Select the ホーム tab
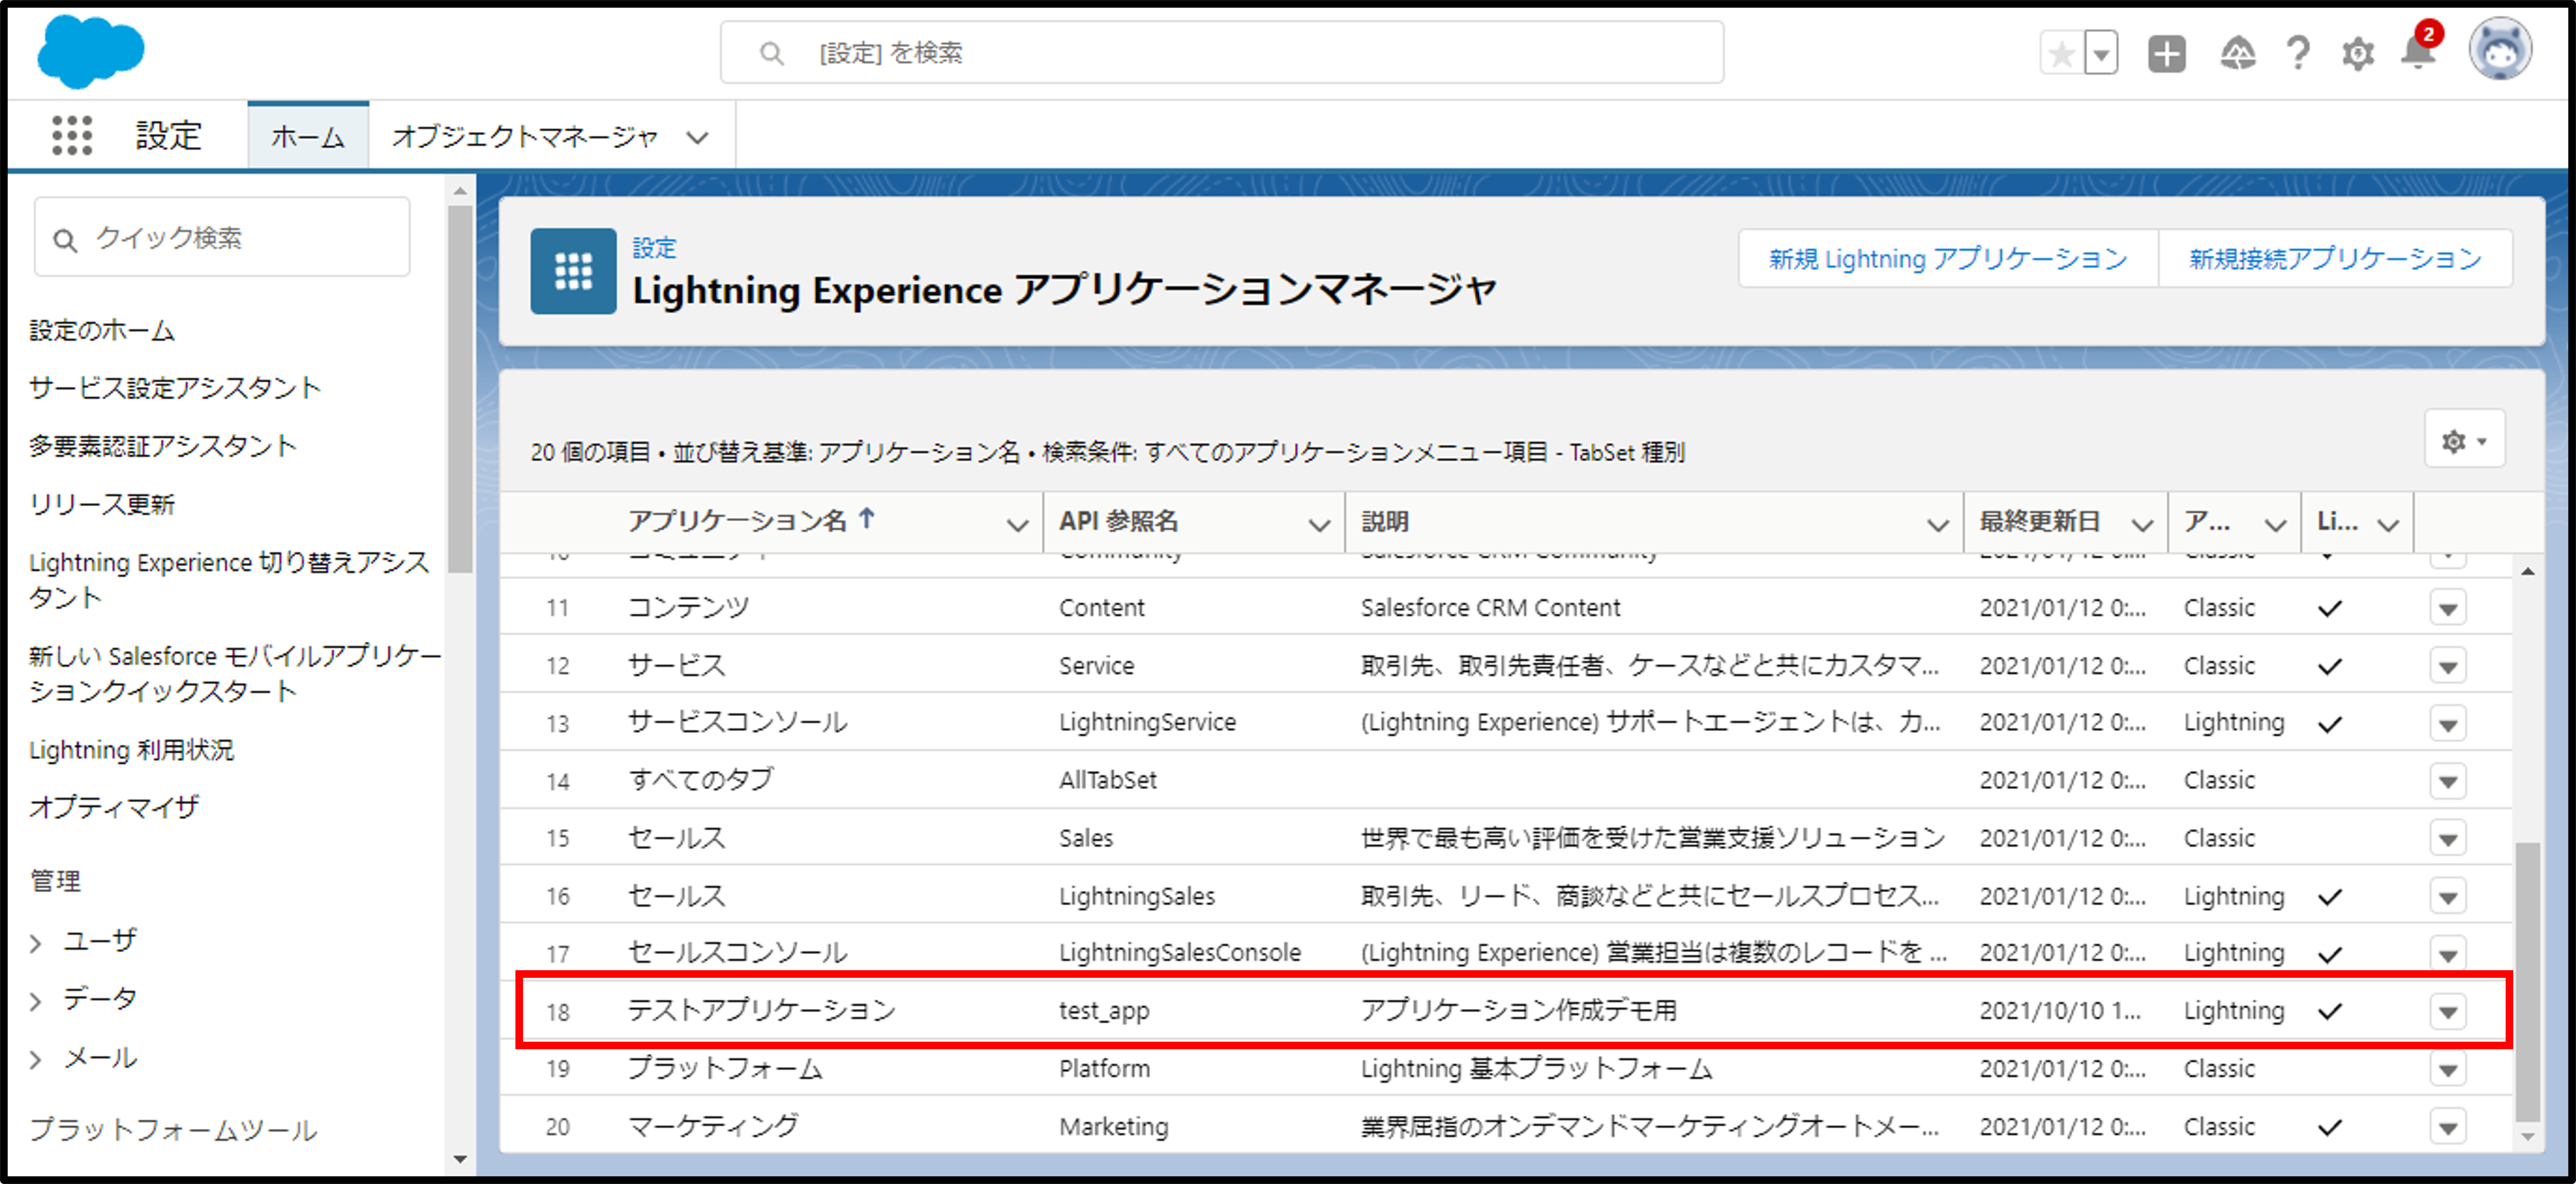The width and height of the screenshot is (2576, 1184). click(307, 136)
